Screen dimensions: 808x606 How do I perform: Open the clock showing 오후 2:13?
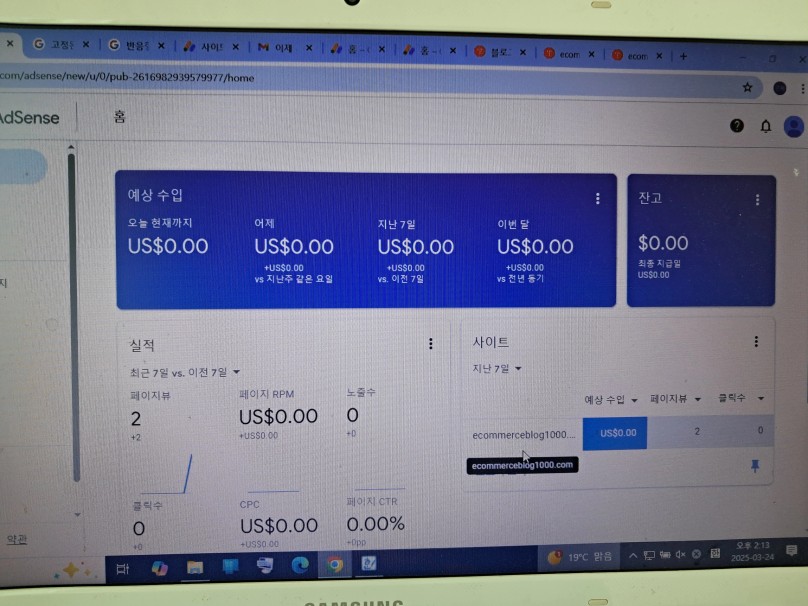(753, 551)
